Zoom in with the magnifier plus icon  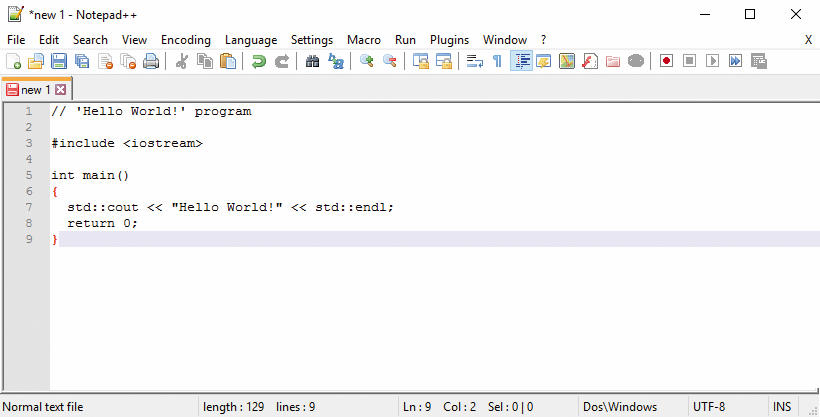point(367,61)
